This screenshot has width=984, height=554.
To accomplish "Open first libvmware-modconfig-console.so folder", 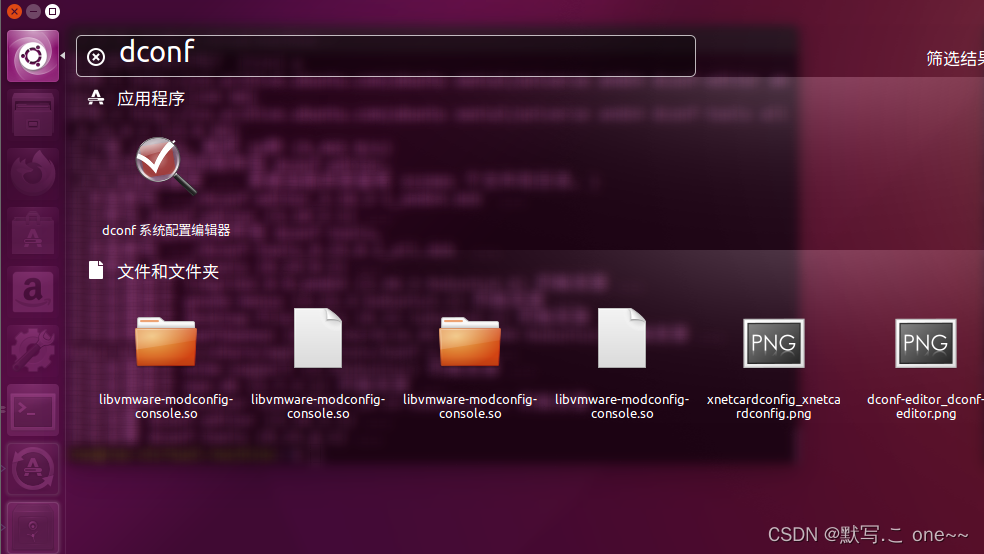I will 166,342.
